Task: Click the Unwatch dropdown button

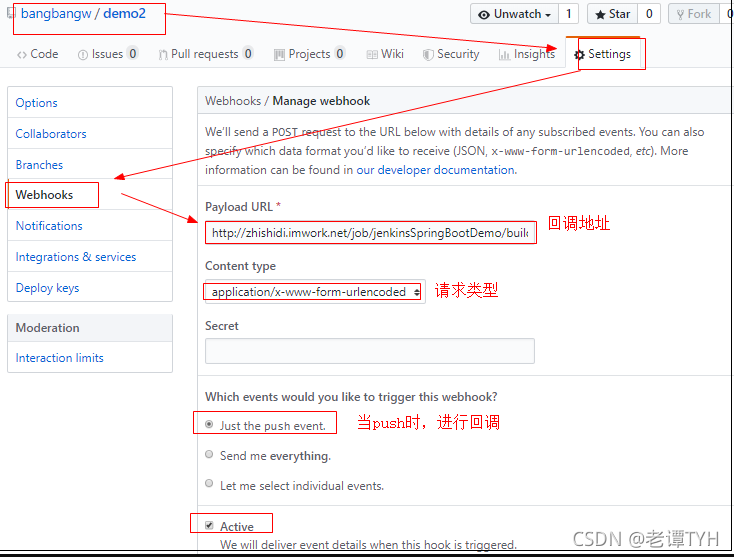Action: click(514, 14)
